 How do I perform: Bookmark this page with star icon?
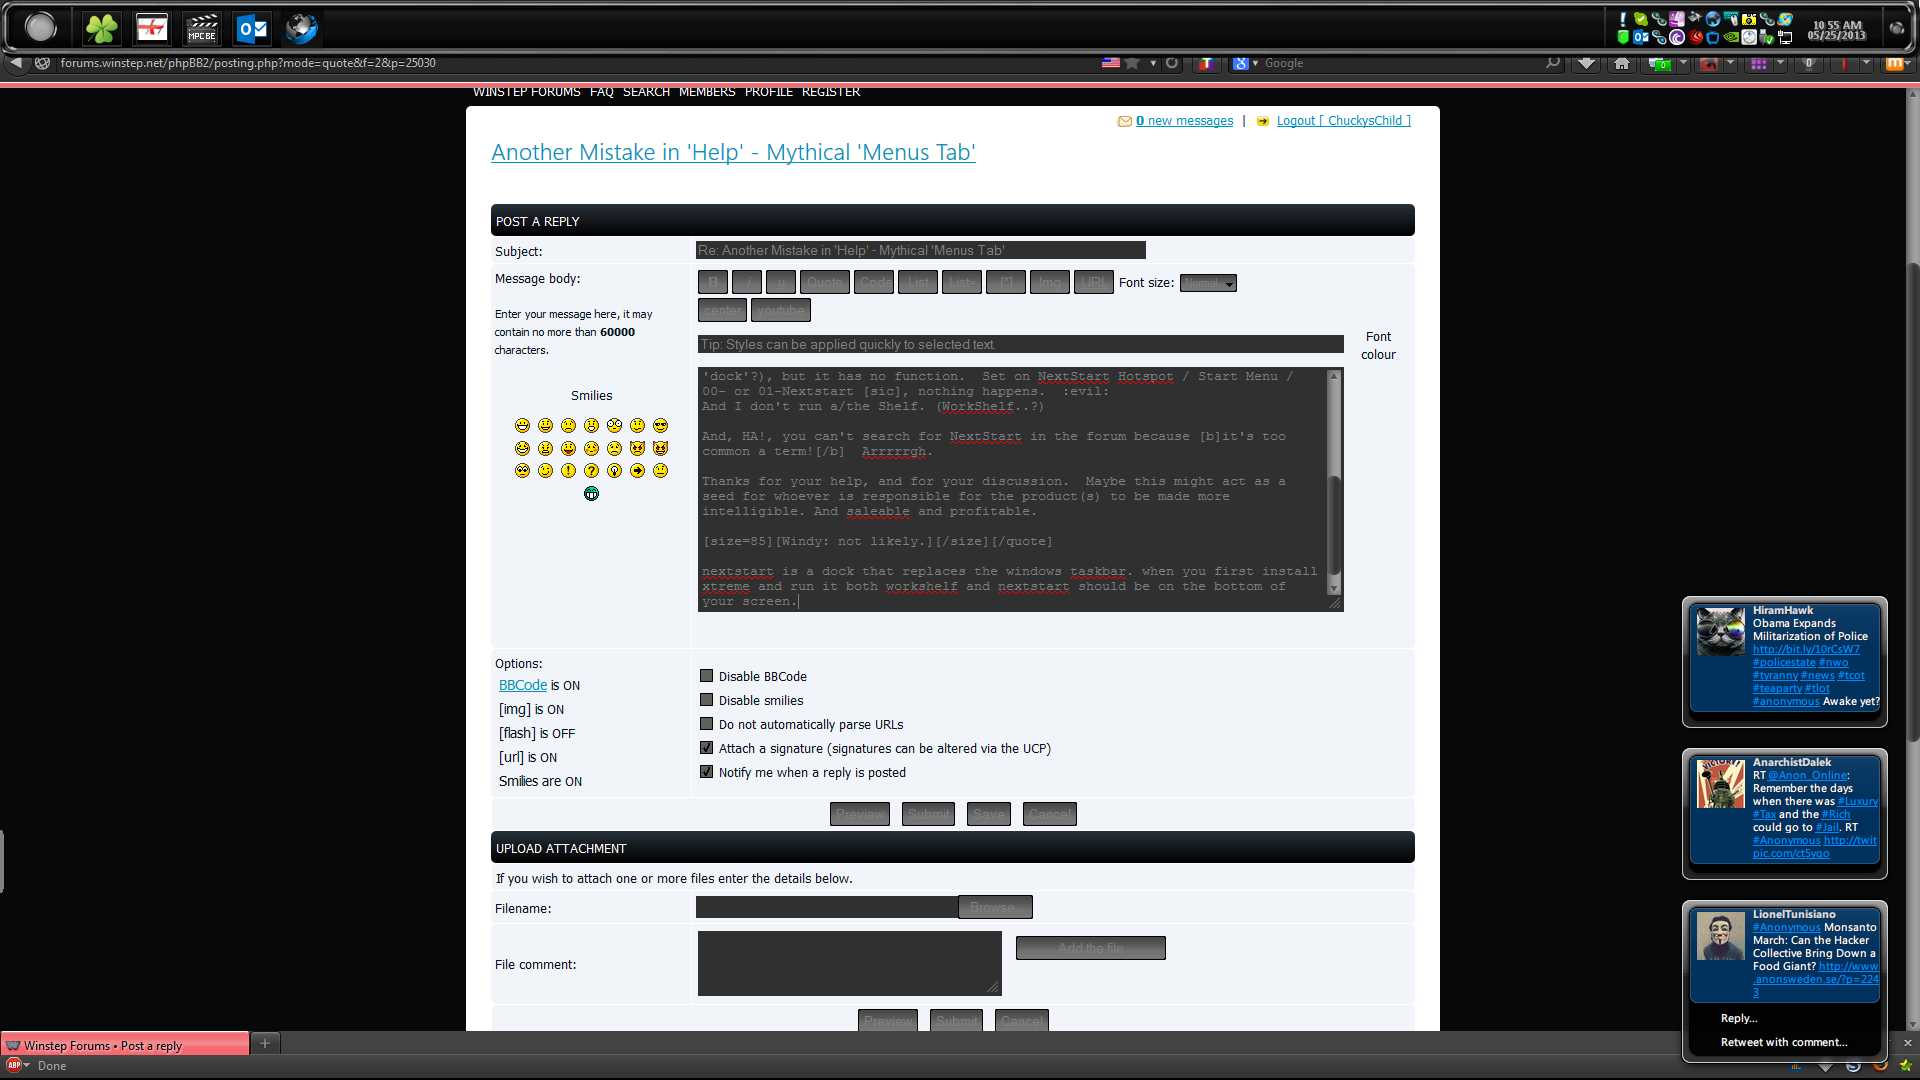click(1132, 63)
